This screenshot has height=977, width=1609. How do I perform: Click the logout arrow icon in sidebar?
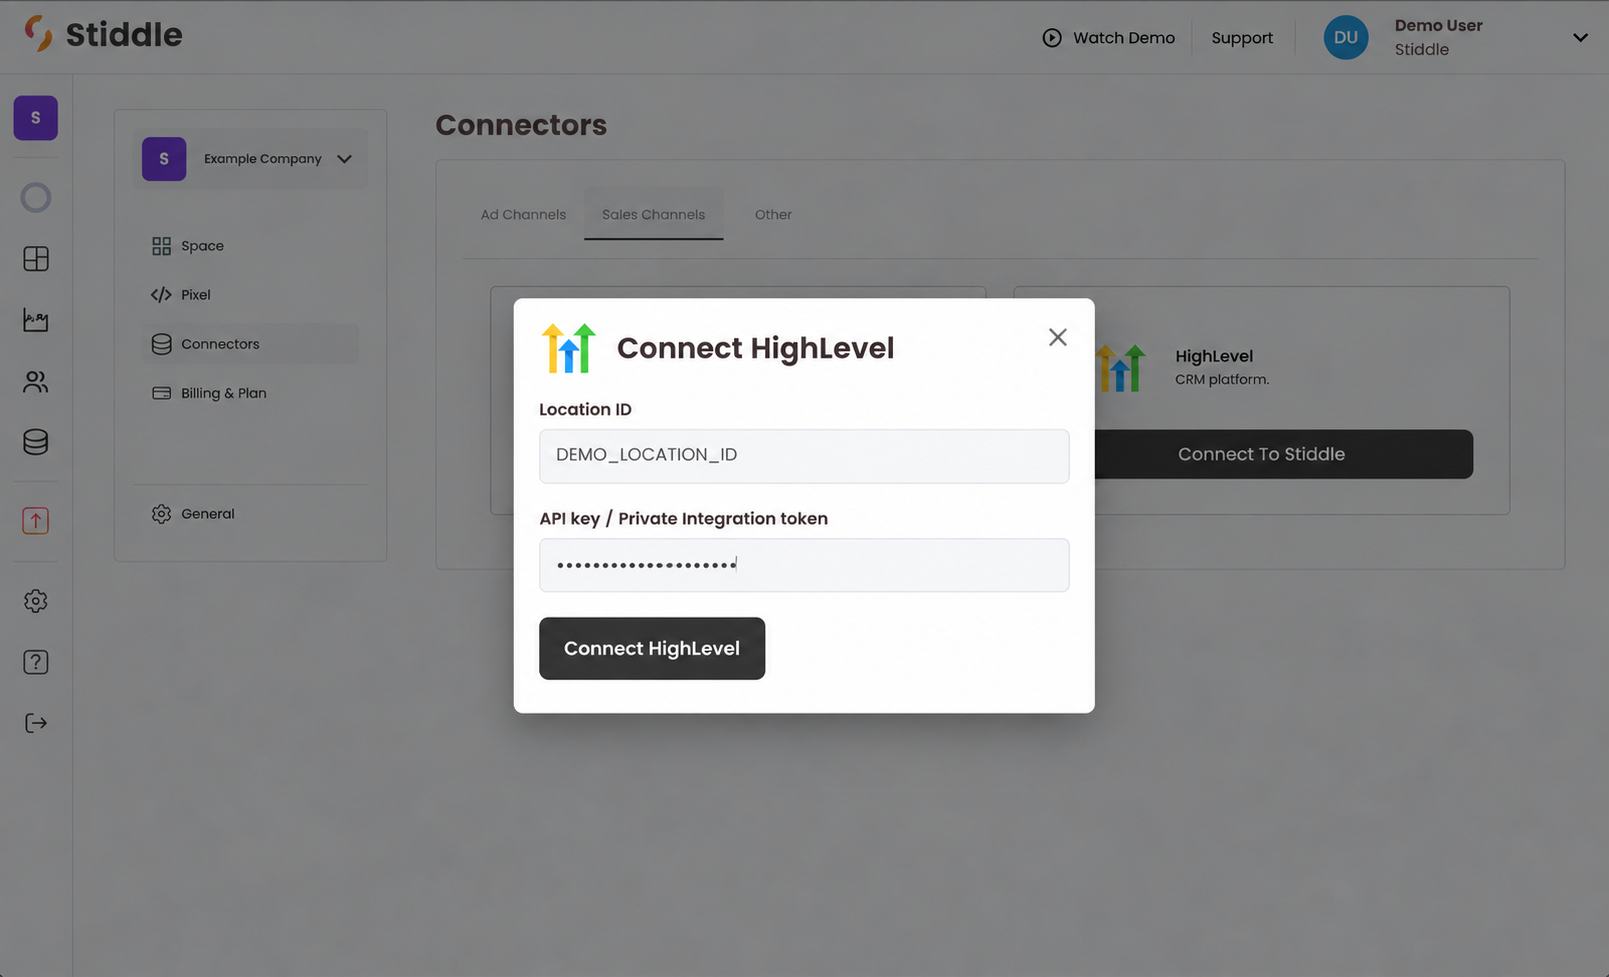click(x=36, y=723)
